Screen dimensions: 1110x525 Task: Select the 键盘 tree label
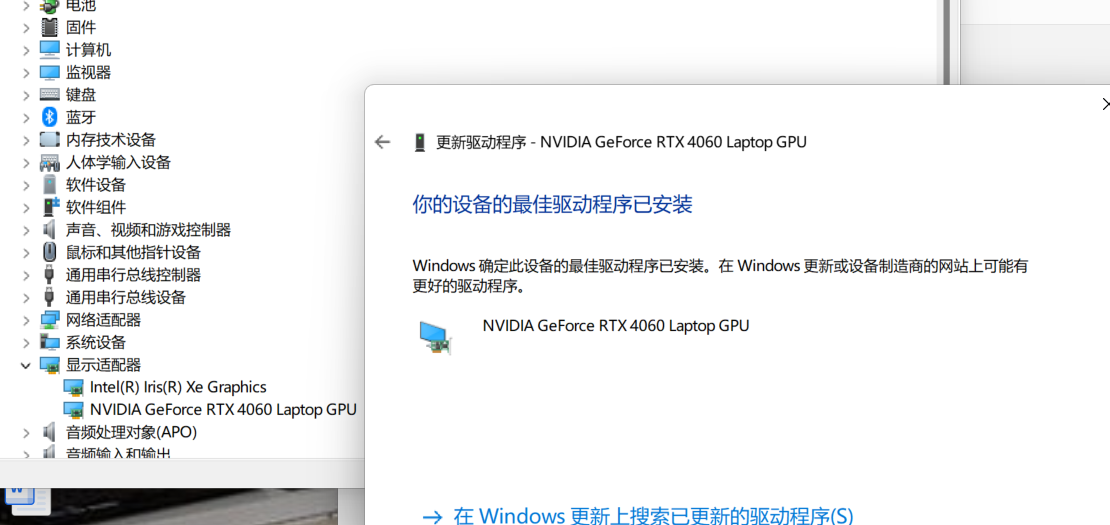(x=81, y=95)
